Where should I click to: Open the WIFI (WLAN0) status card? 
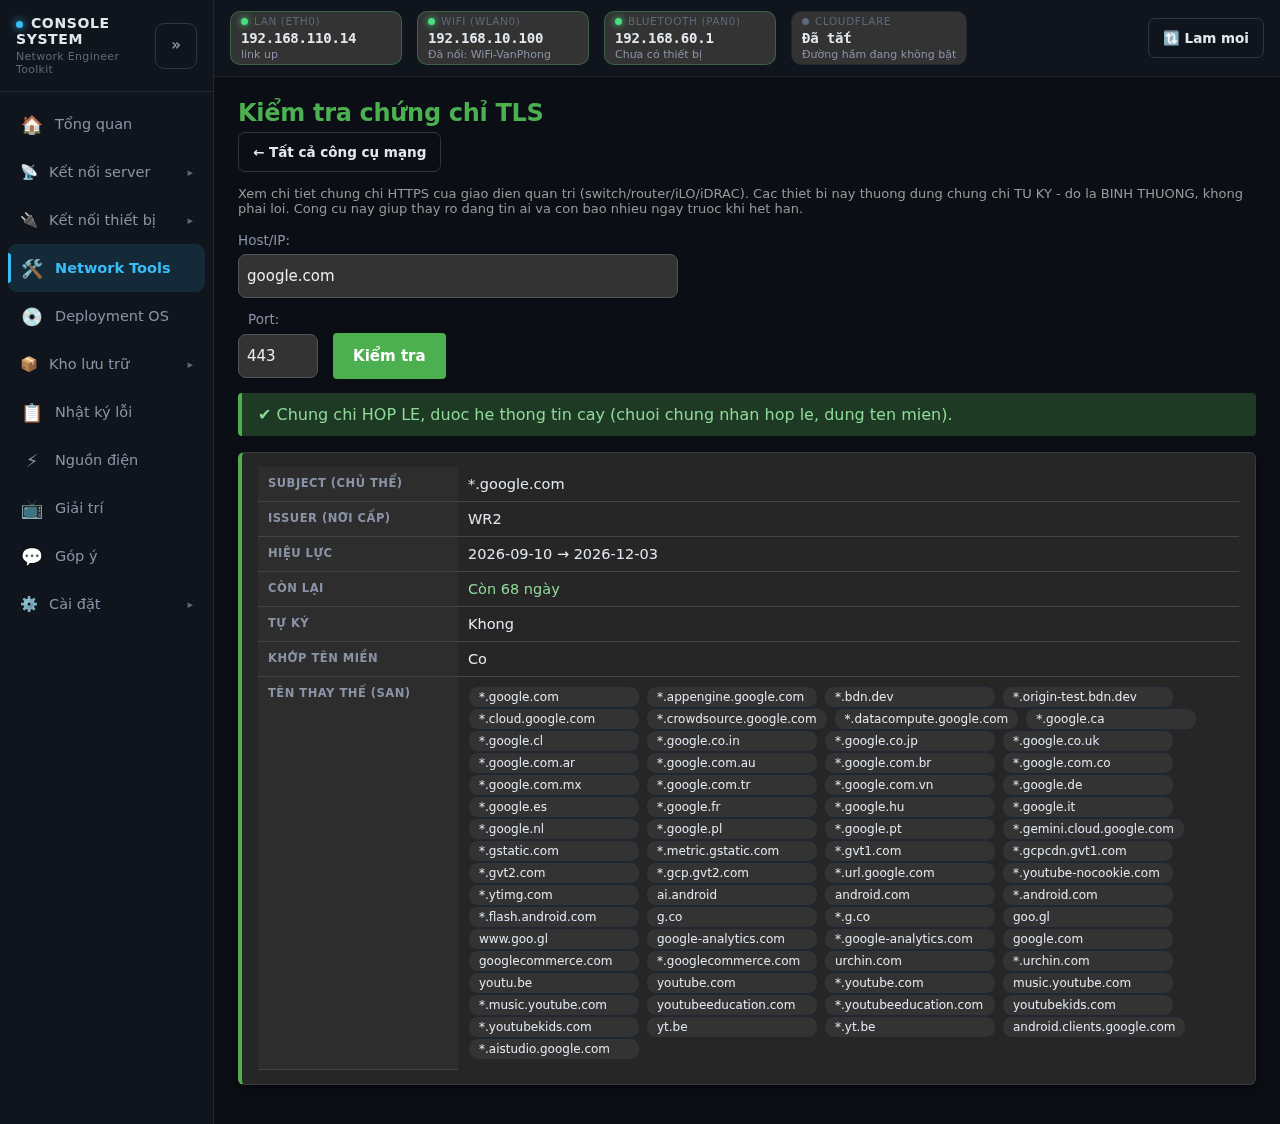[x=503, y=38]
